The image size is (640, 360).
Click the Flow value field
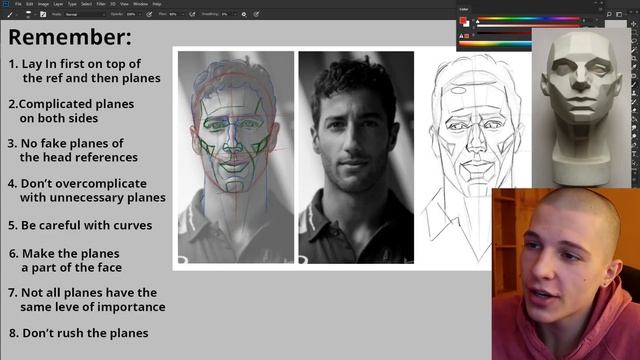[173, 14]
